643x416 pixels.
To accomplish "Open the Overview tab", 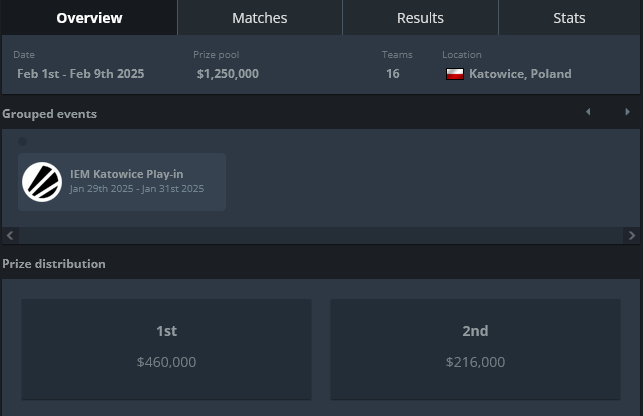I will (x=89, y=18).
